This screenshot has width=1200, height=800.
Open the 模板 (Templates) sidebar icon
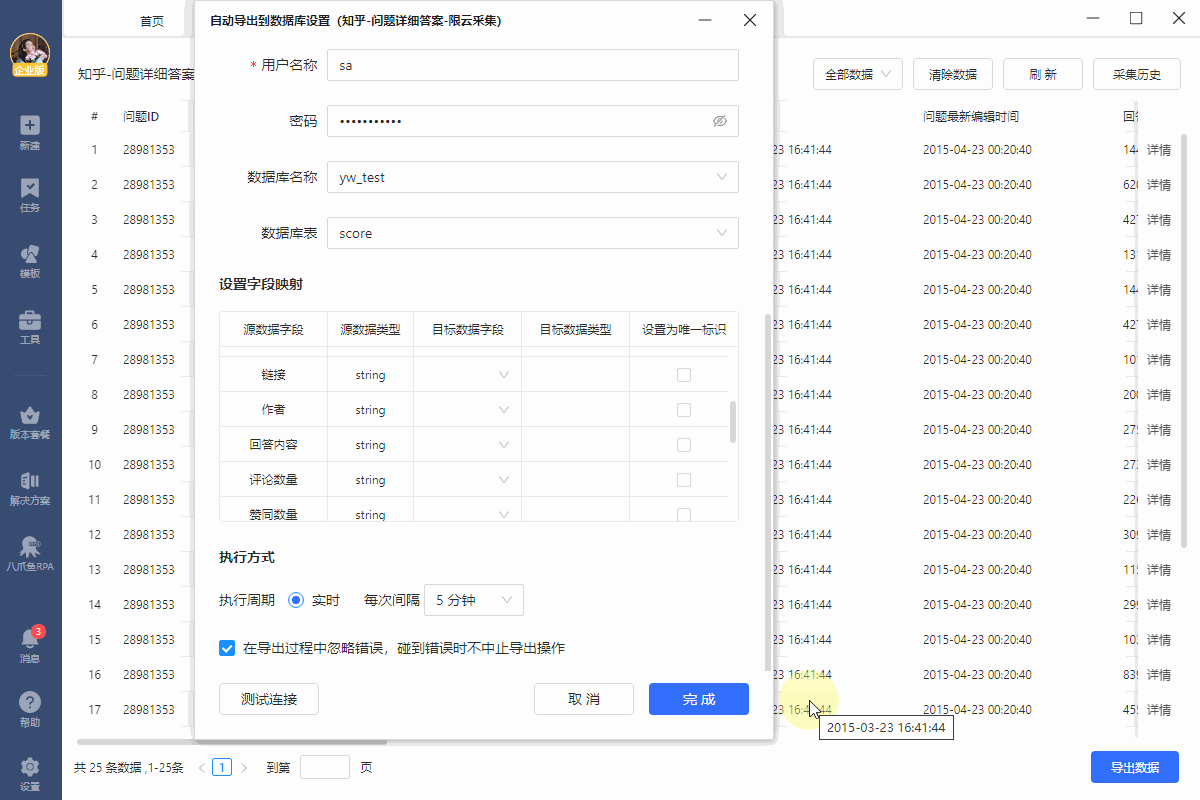tap(30, 260)
